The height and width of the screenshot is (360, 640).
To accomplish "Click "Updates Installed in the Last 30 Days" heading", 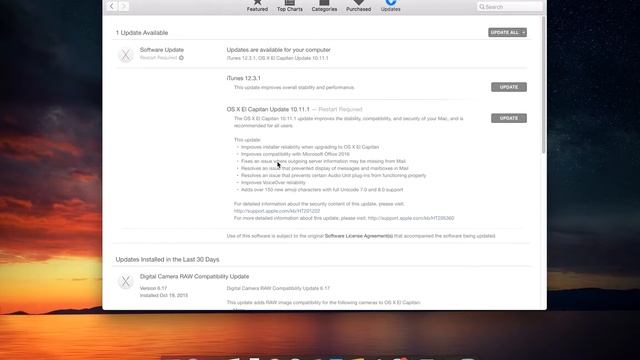I will pos(167,260).
